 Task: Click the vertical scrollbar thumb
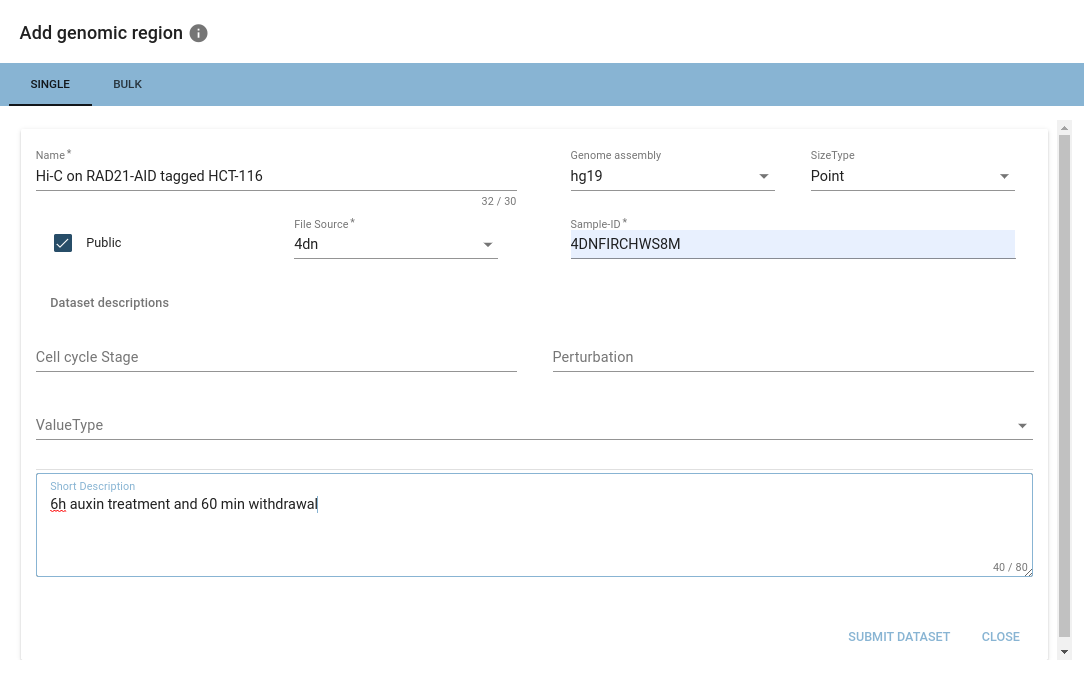(1064, 385)
